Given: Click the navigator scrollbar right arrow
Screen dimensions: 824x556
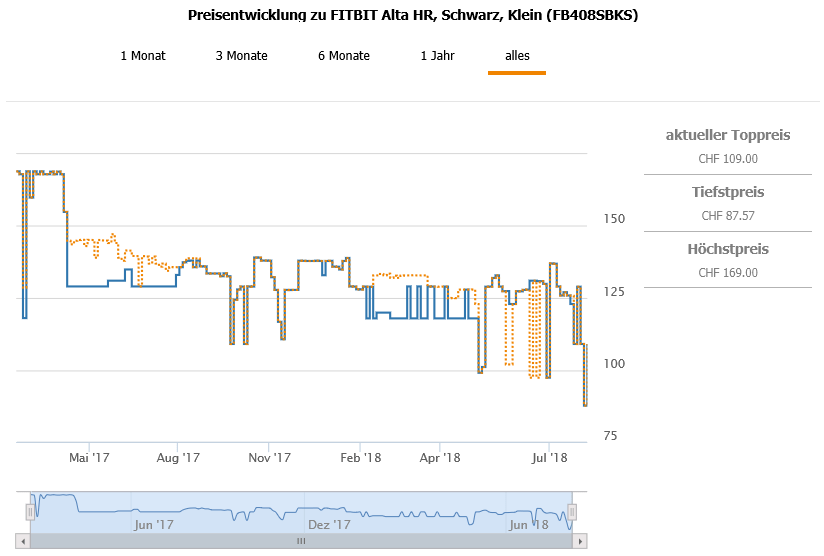Looking at the screenshot, I should click(579, 541).
